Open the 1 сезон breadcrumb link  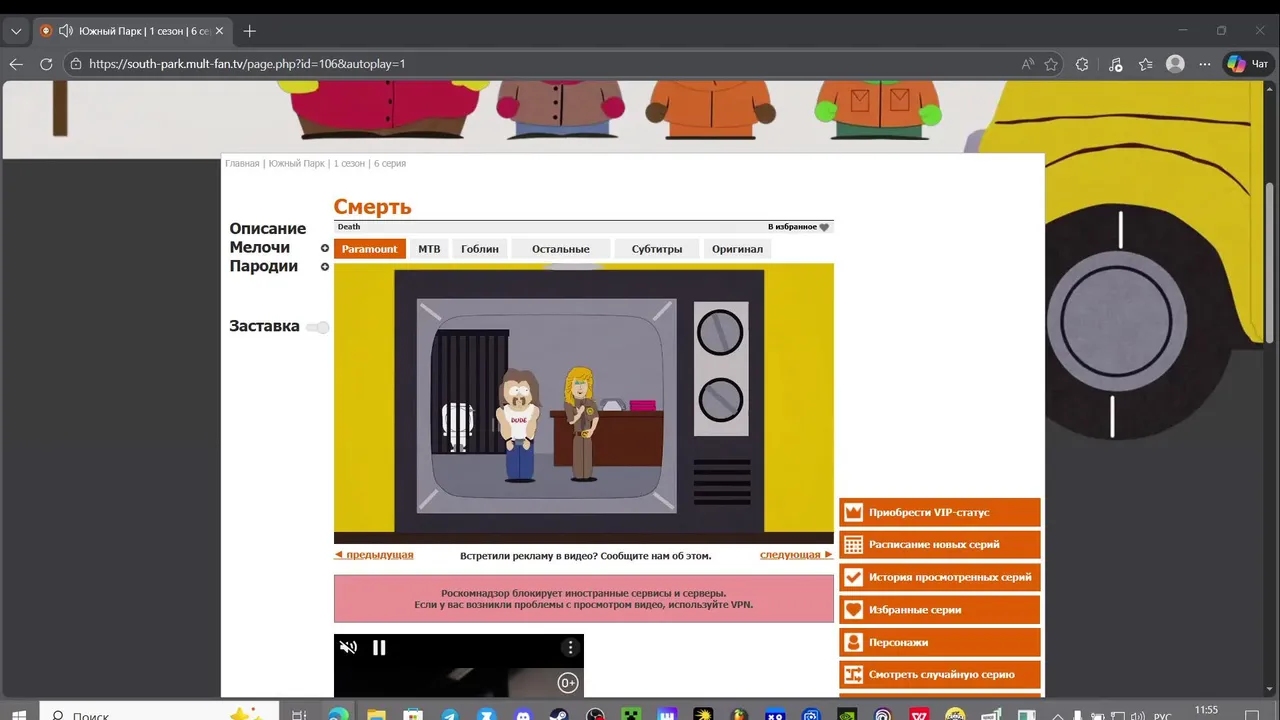click(x=349, y=163)
